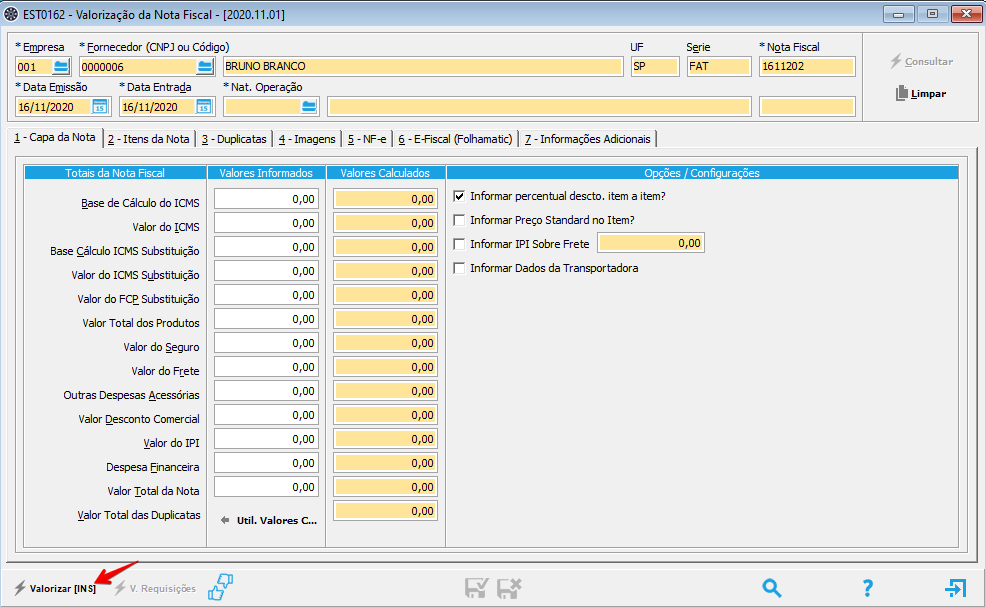The image size is (986, 608).
Task: Click the informed Valor do Frete field
Action: (267, 367)
